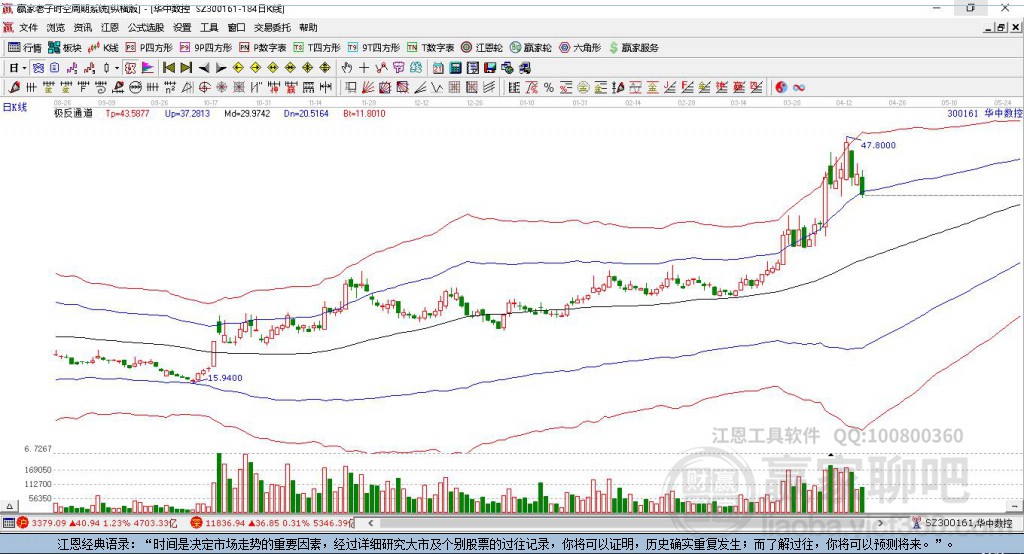Open the 行情 market quotes view
The image size is (1024, 554).
click(x=25, y=48)
